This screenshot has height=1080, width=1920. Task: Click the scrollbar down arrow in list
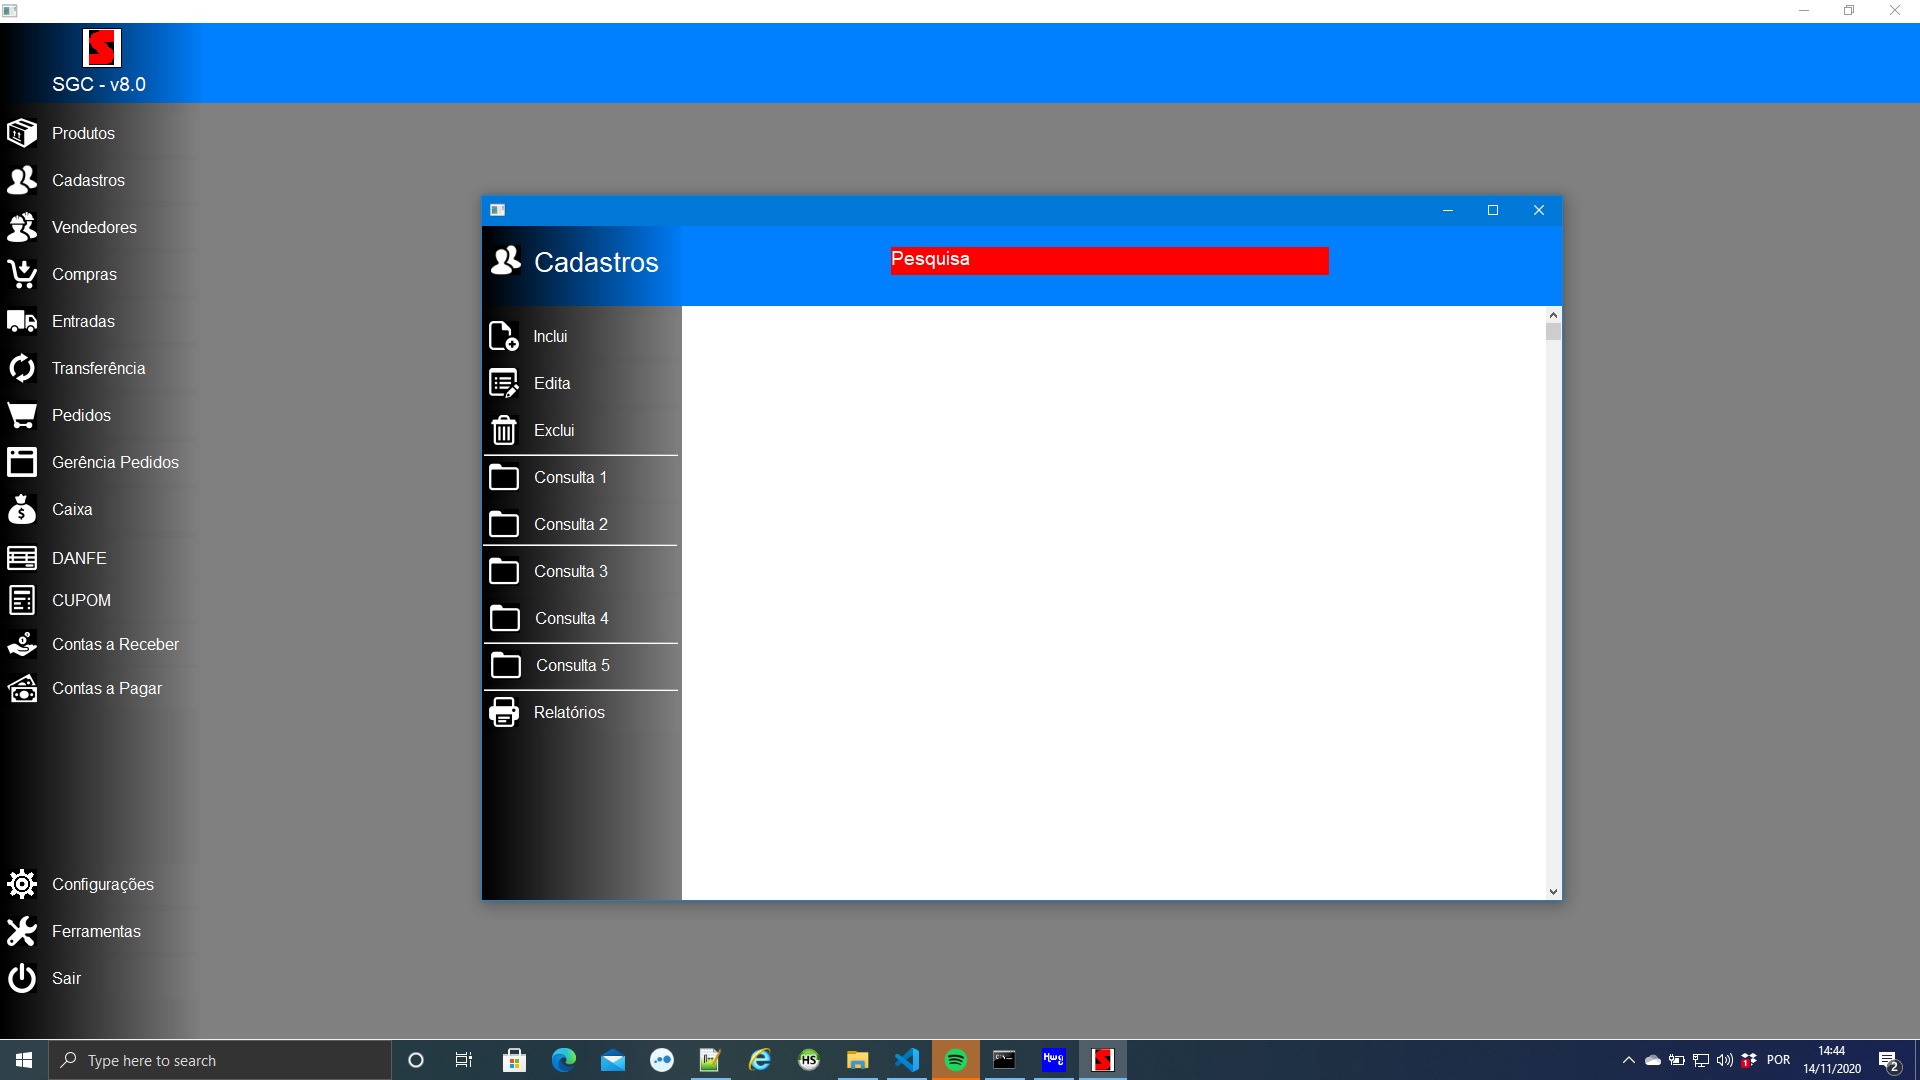pyautogui.click(x=1553, y=891)
